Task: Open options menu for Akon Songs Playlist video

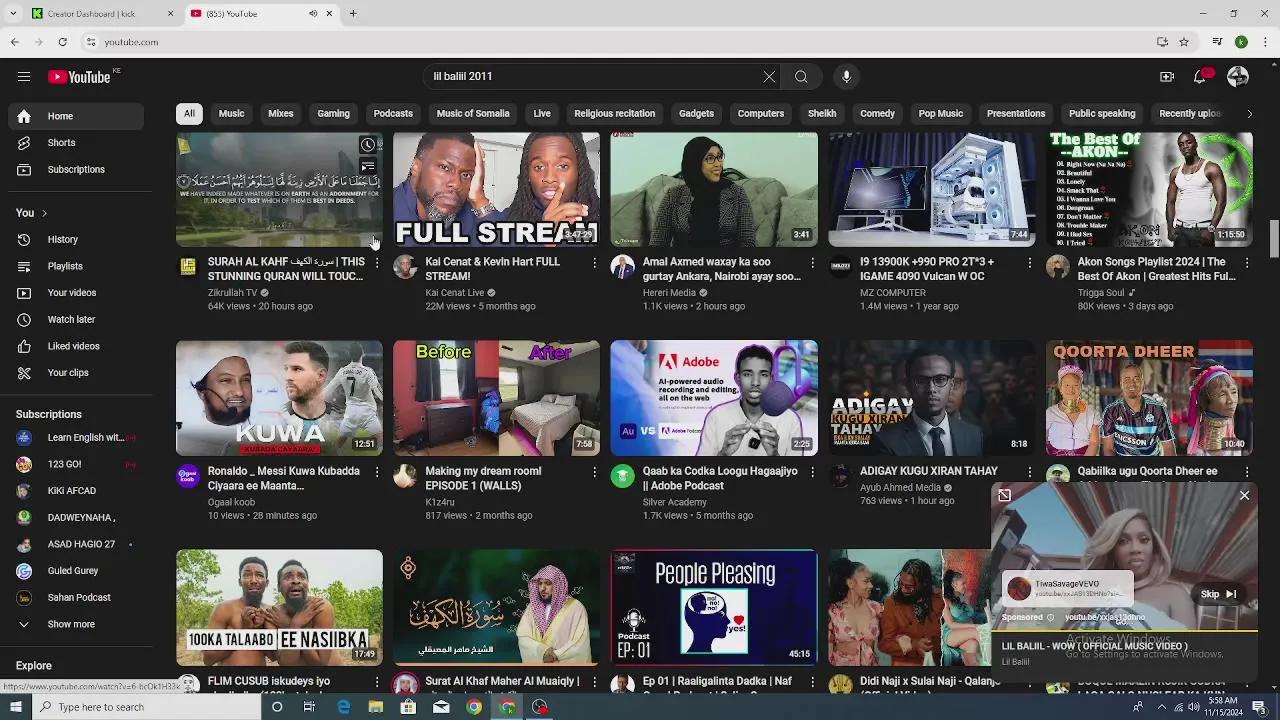Action: tap(1247, 262)
